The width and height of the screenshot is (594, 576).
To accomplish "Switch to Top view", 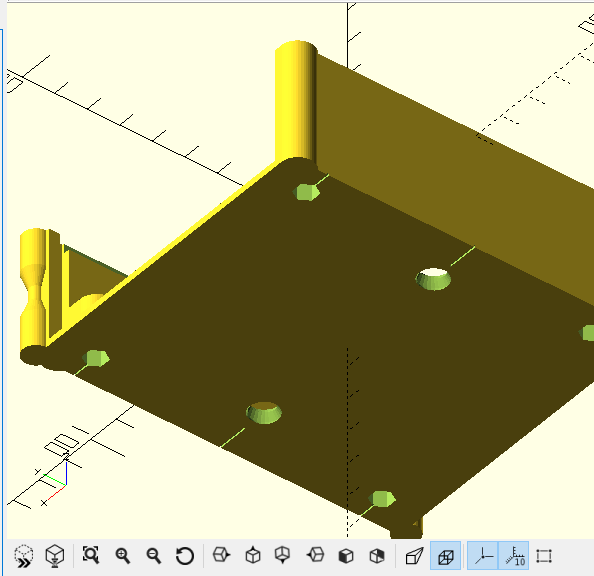I will click(x=253, y=555).
